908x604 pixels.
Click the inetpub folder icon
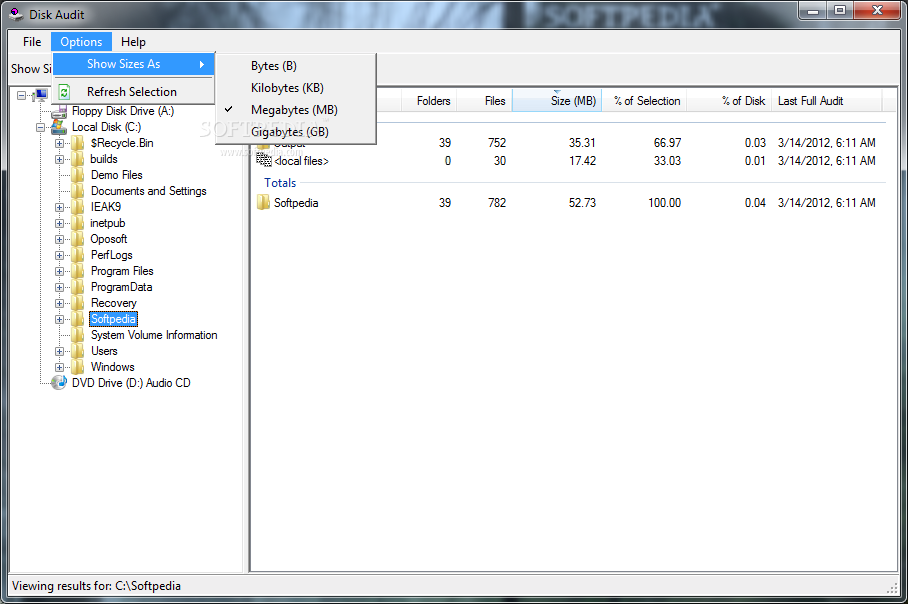coord(78,223)
